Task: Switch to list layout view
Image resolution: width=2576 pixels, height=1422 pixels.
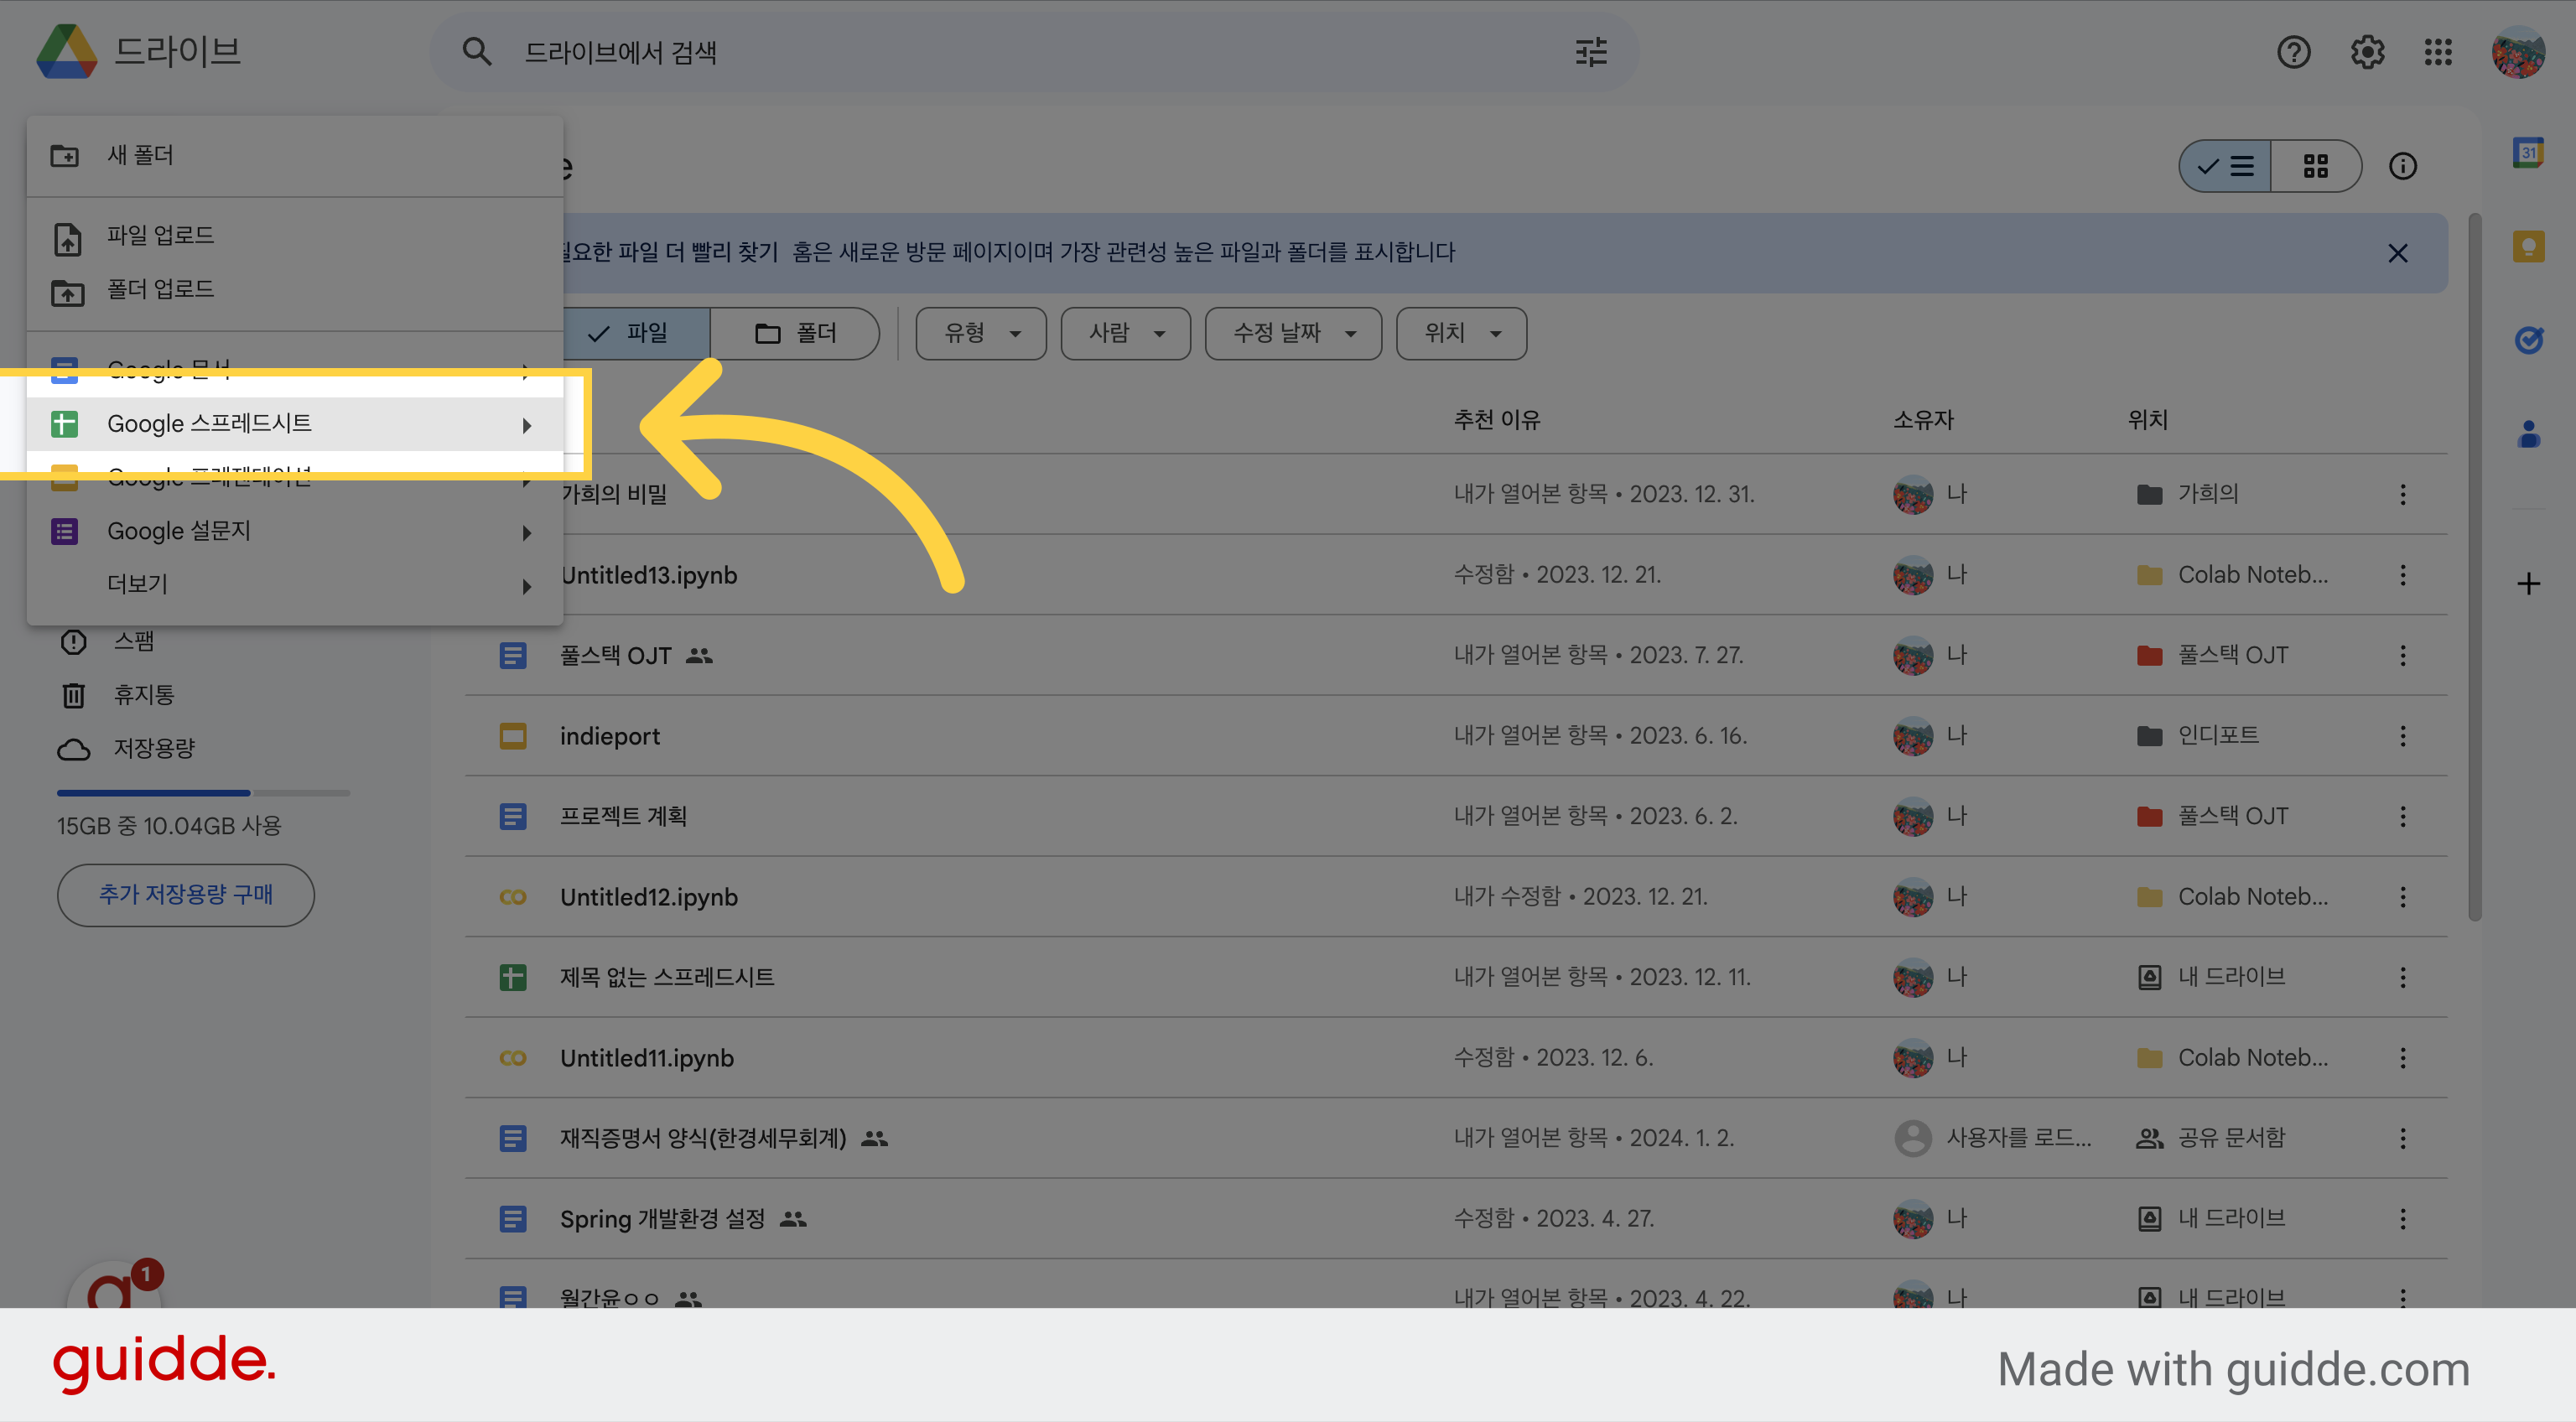Action: tap(2225, 166)
